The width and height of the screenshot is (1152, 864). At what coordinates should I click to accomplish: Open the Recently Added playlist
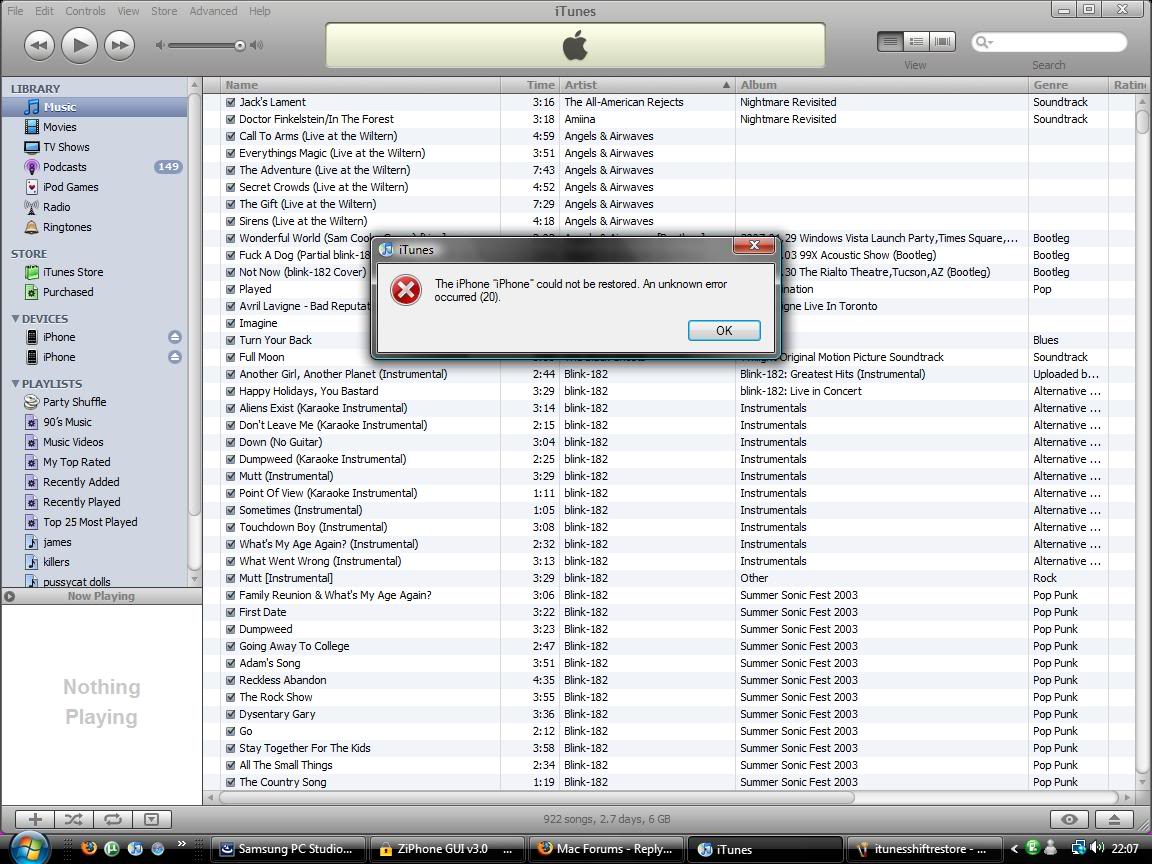click(x=80, y=482)
